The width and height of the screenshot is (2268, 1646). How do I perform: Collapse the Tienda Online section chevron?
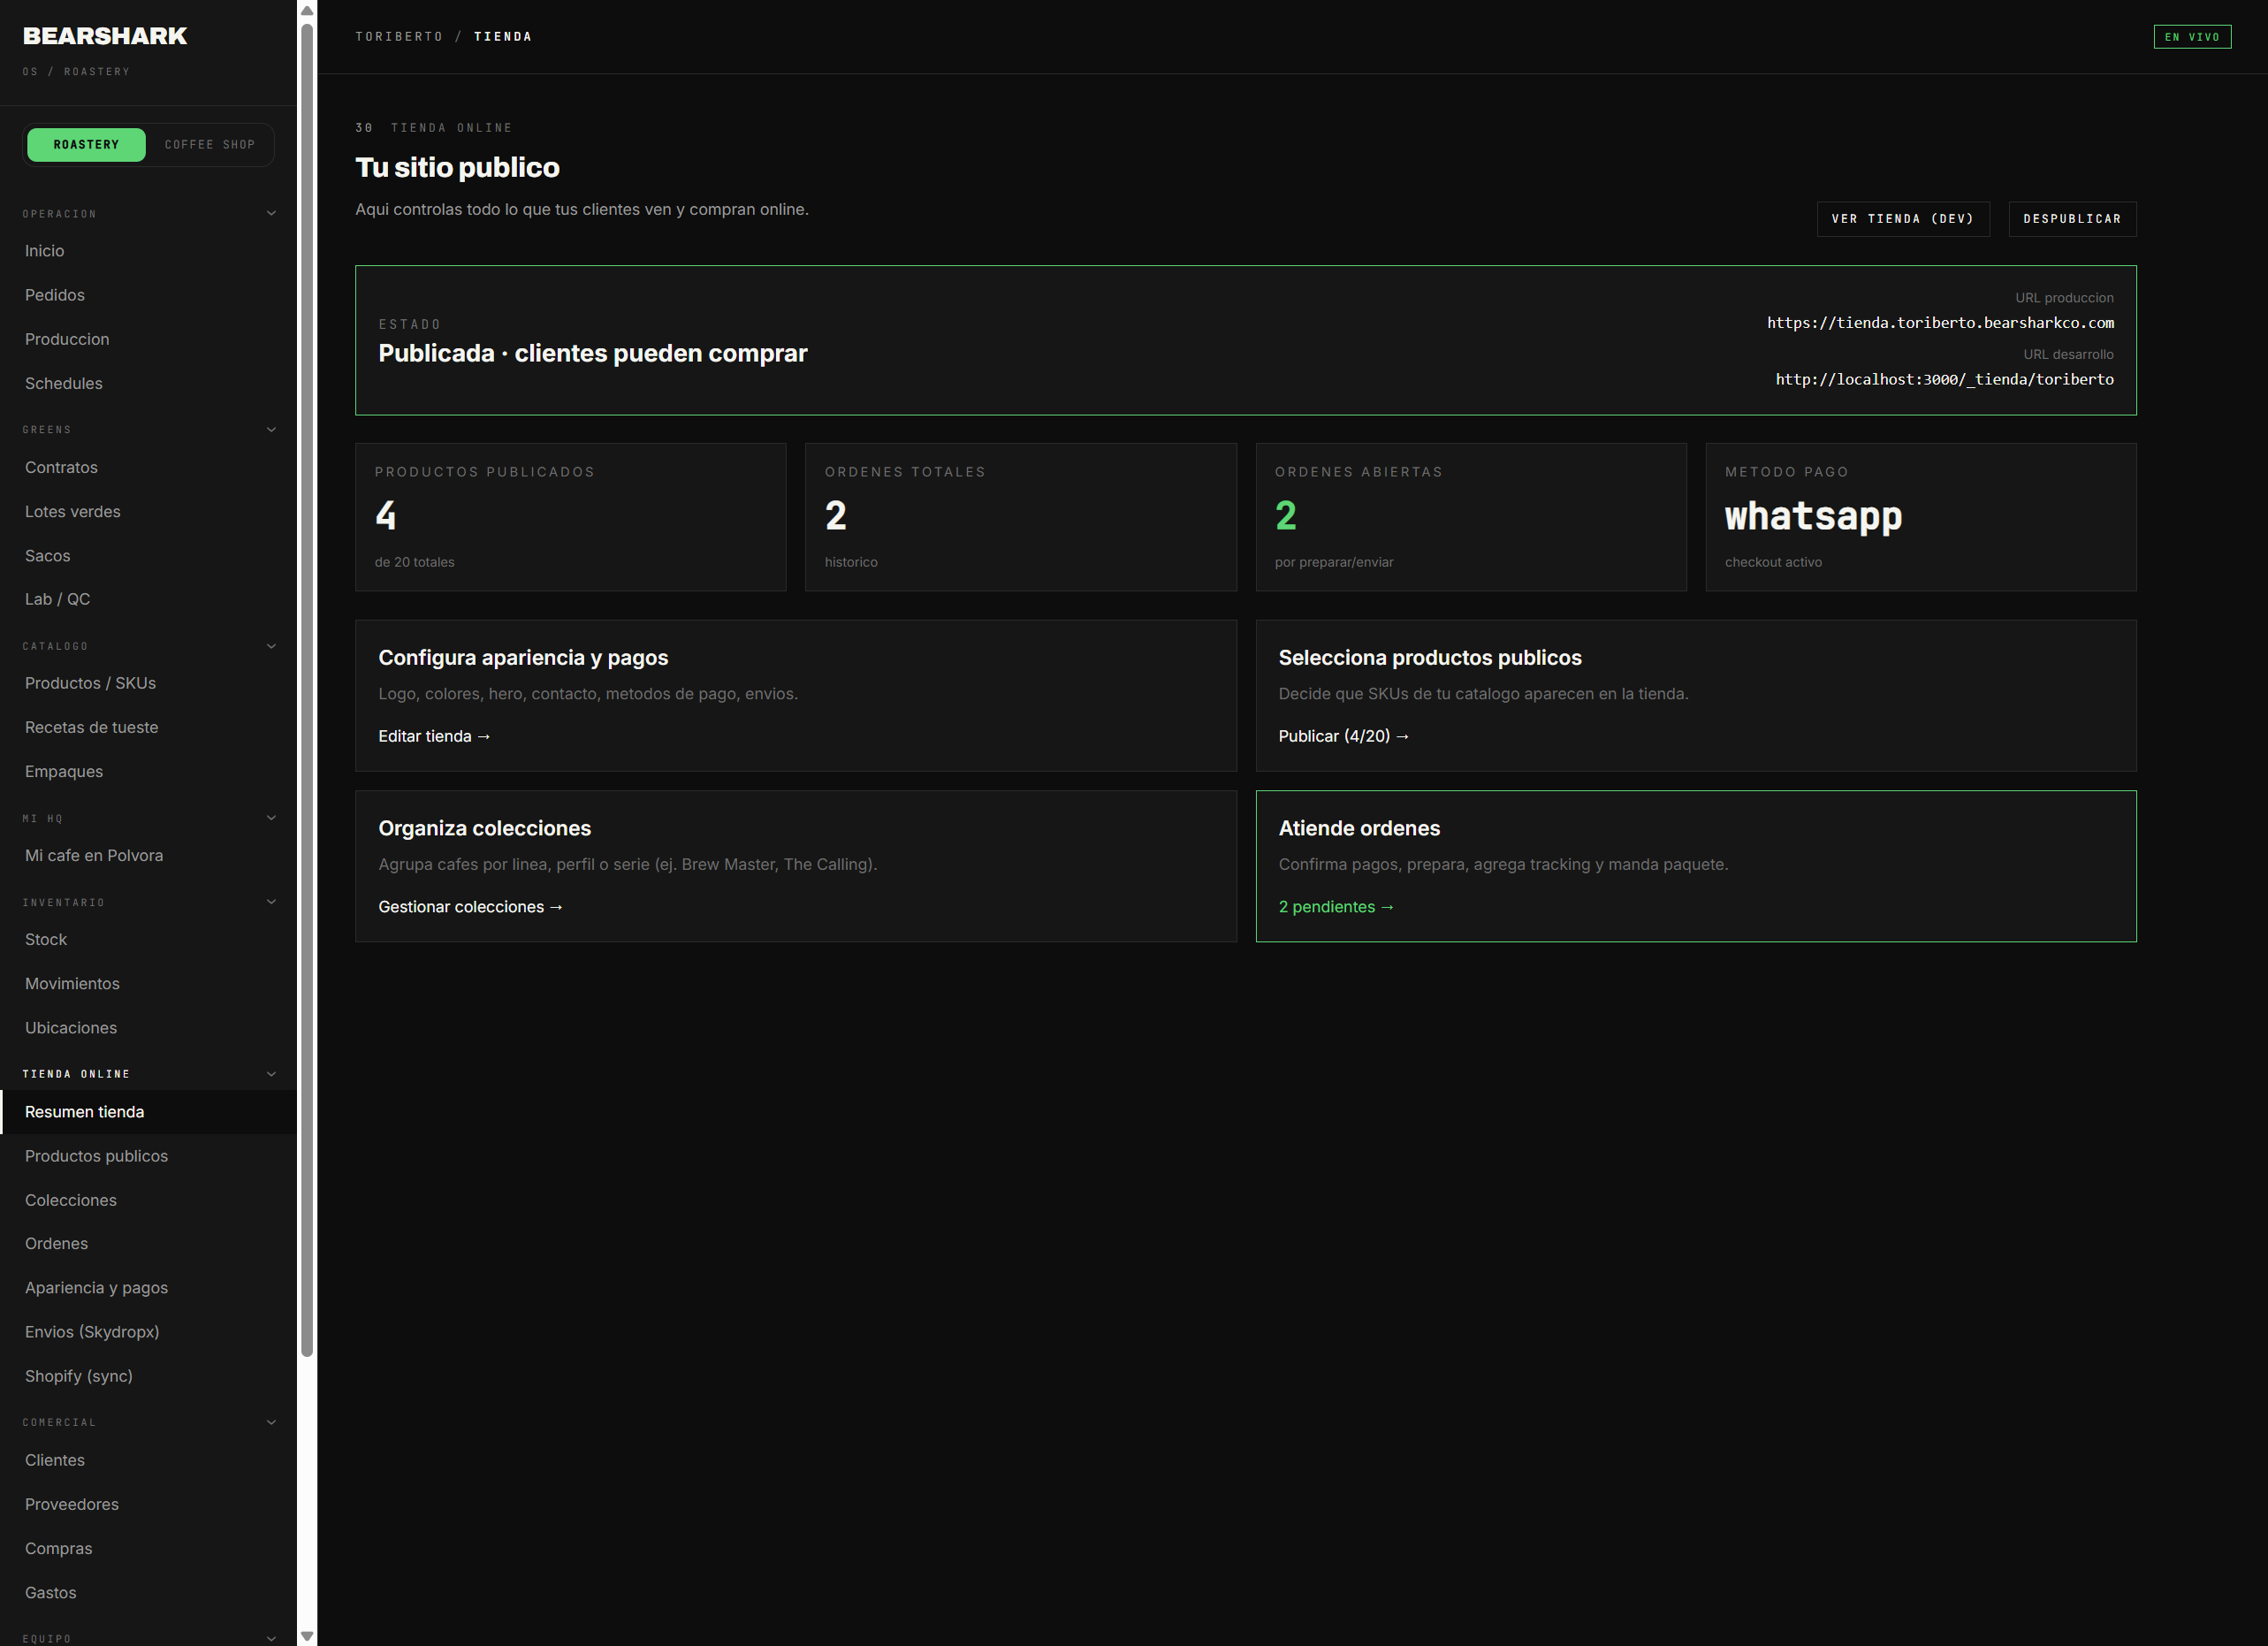(271, 1074)
